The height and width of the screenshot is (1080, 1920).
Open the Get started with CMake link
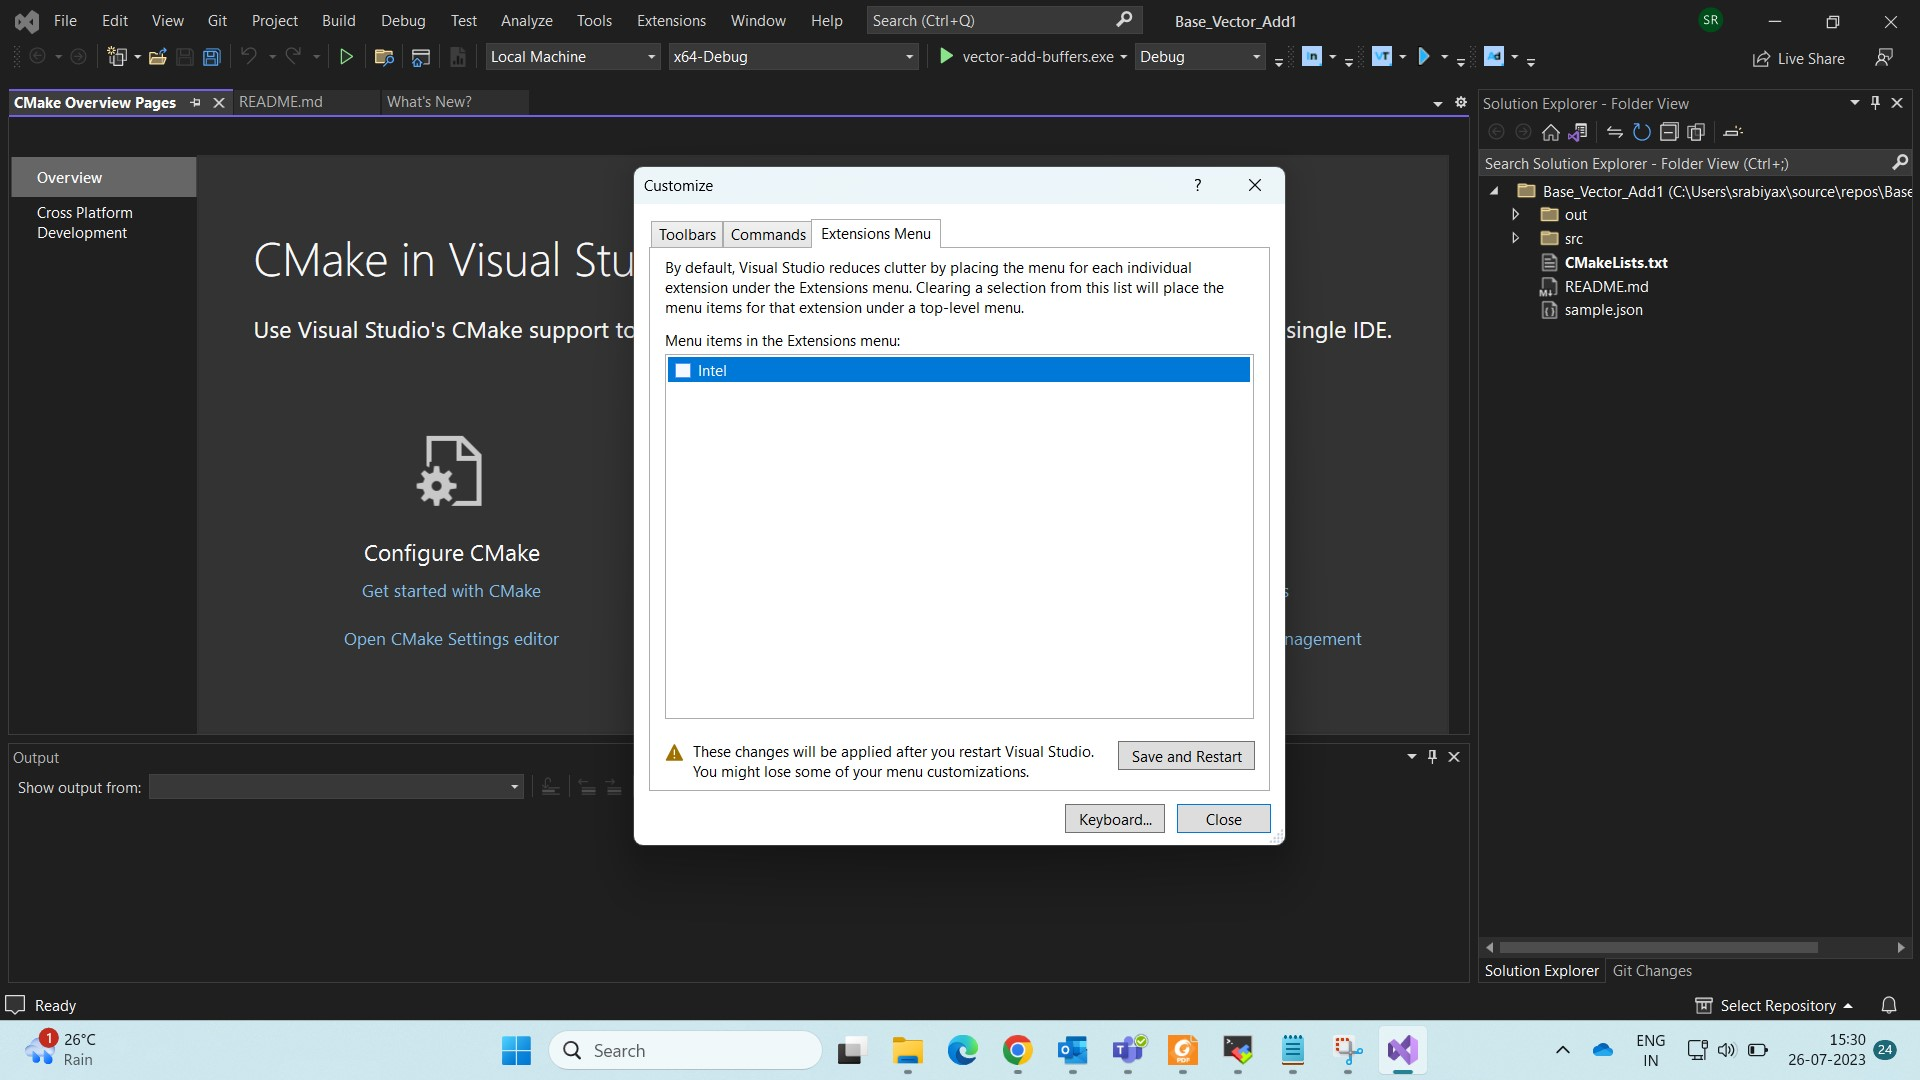(451, 591)
